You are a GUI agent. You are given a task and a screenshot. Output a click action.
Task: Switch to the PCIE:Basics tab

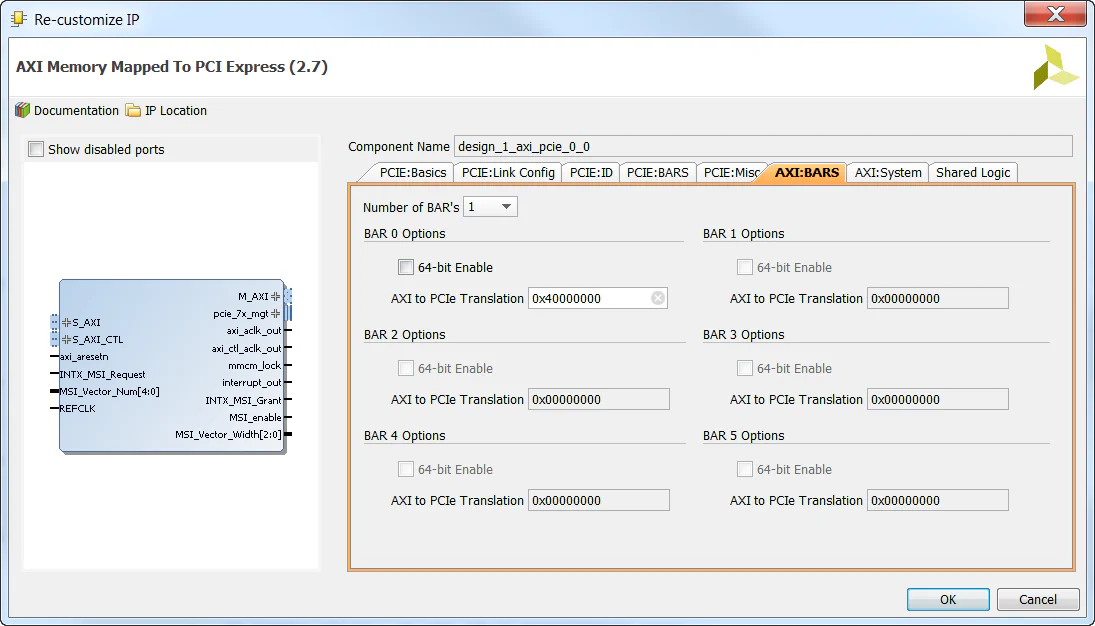pos(413,172)
